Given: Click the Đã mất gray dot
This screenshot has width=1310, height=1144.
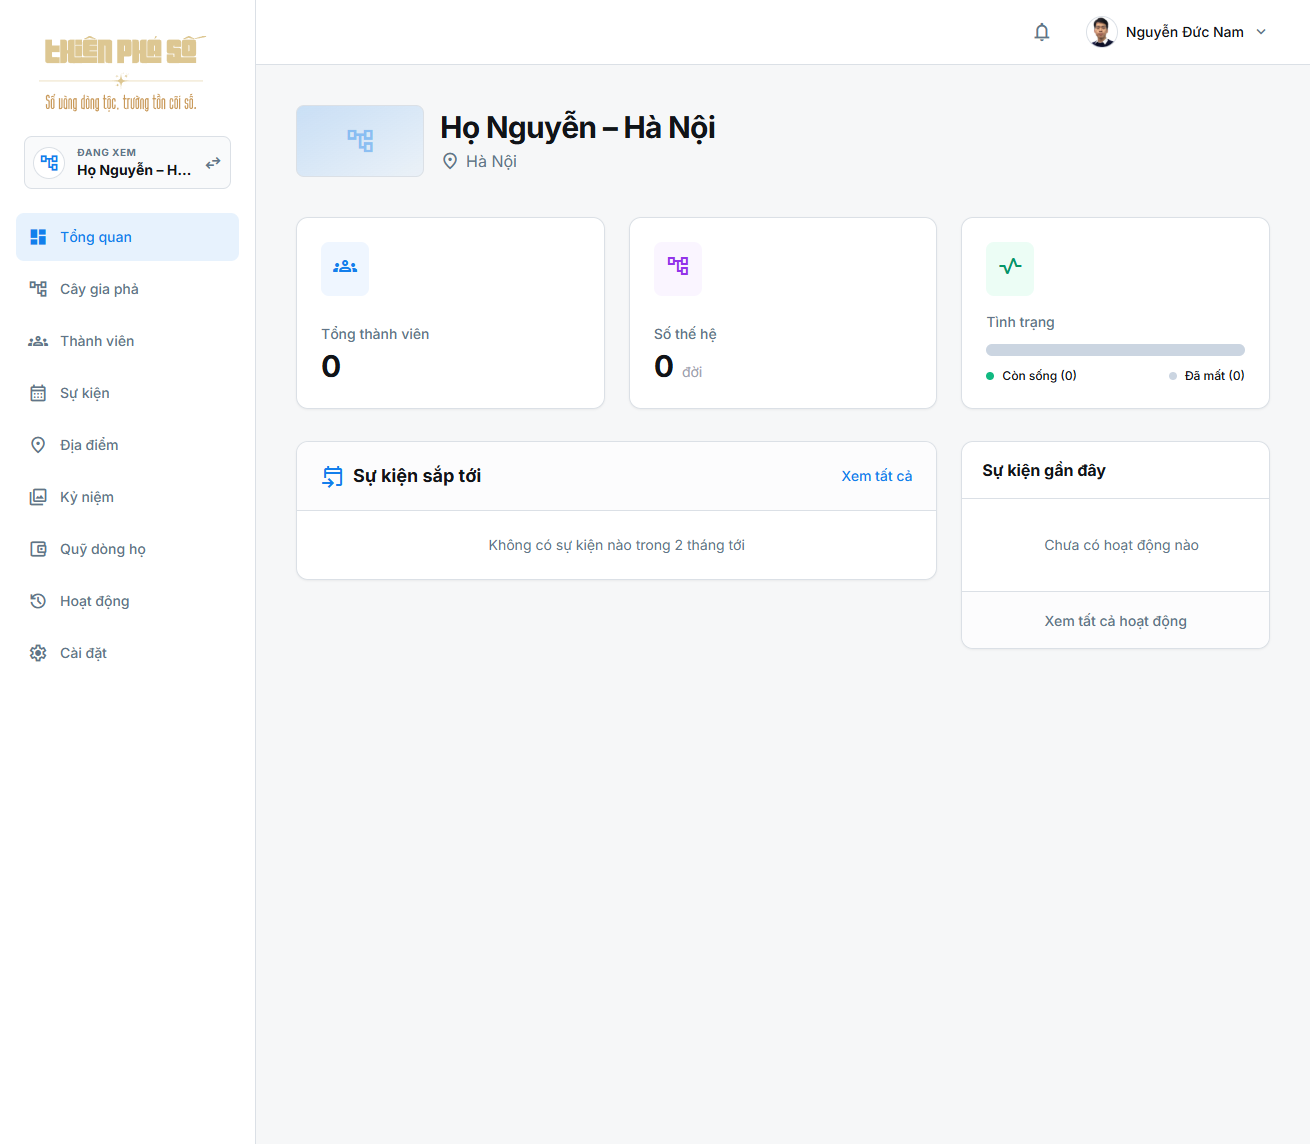Looking at the screenshot, I should (x=1173, y=376).
